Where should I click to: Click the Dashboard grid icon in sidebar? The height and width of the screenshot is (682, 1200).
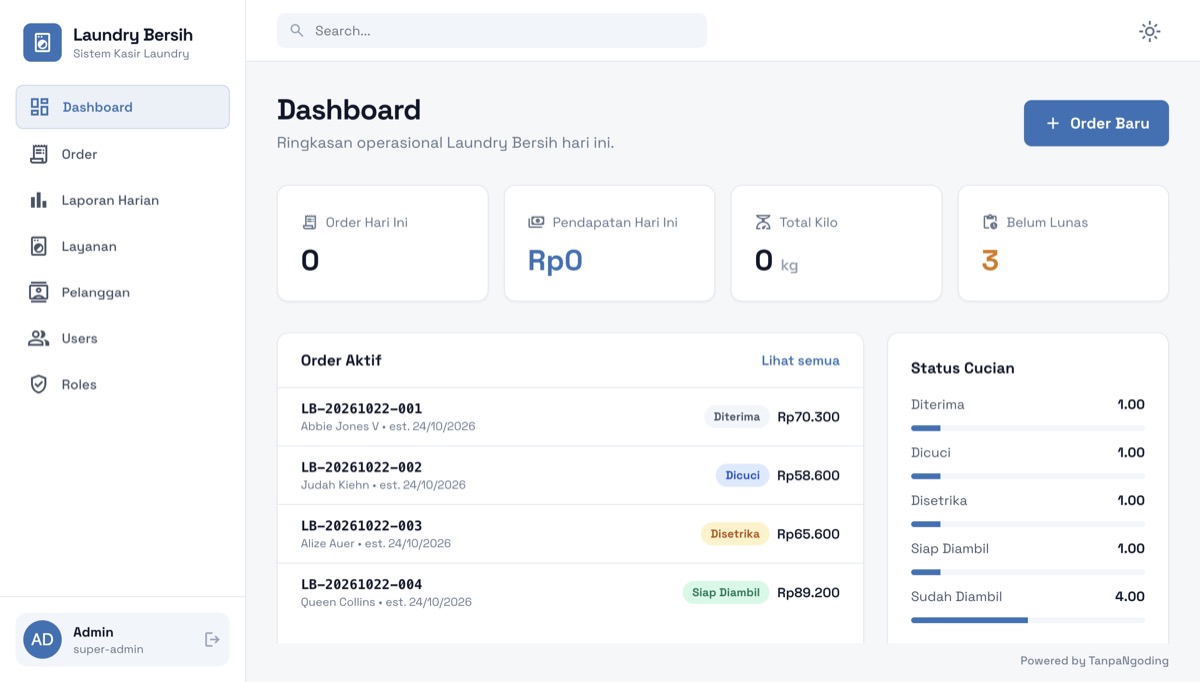tap(39, 107)
